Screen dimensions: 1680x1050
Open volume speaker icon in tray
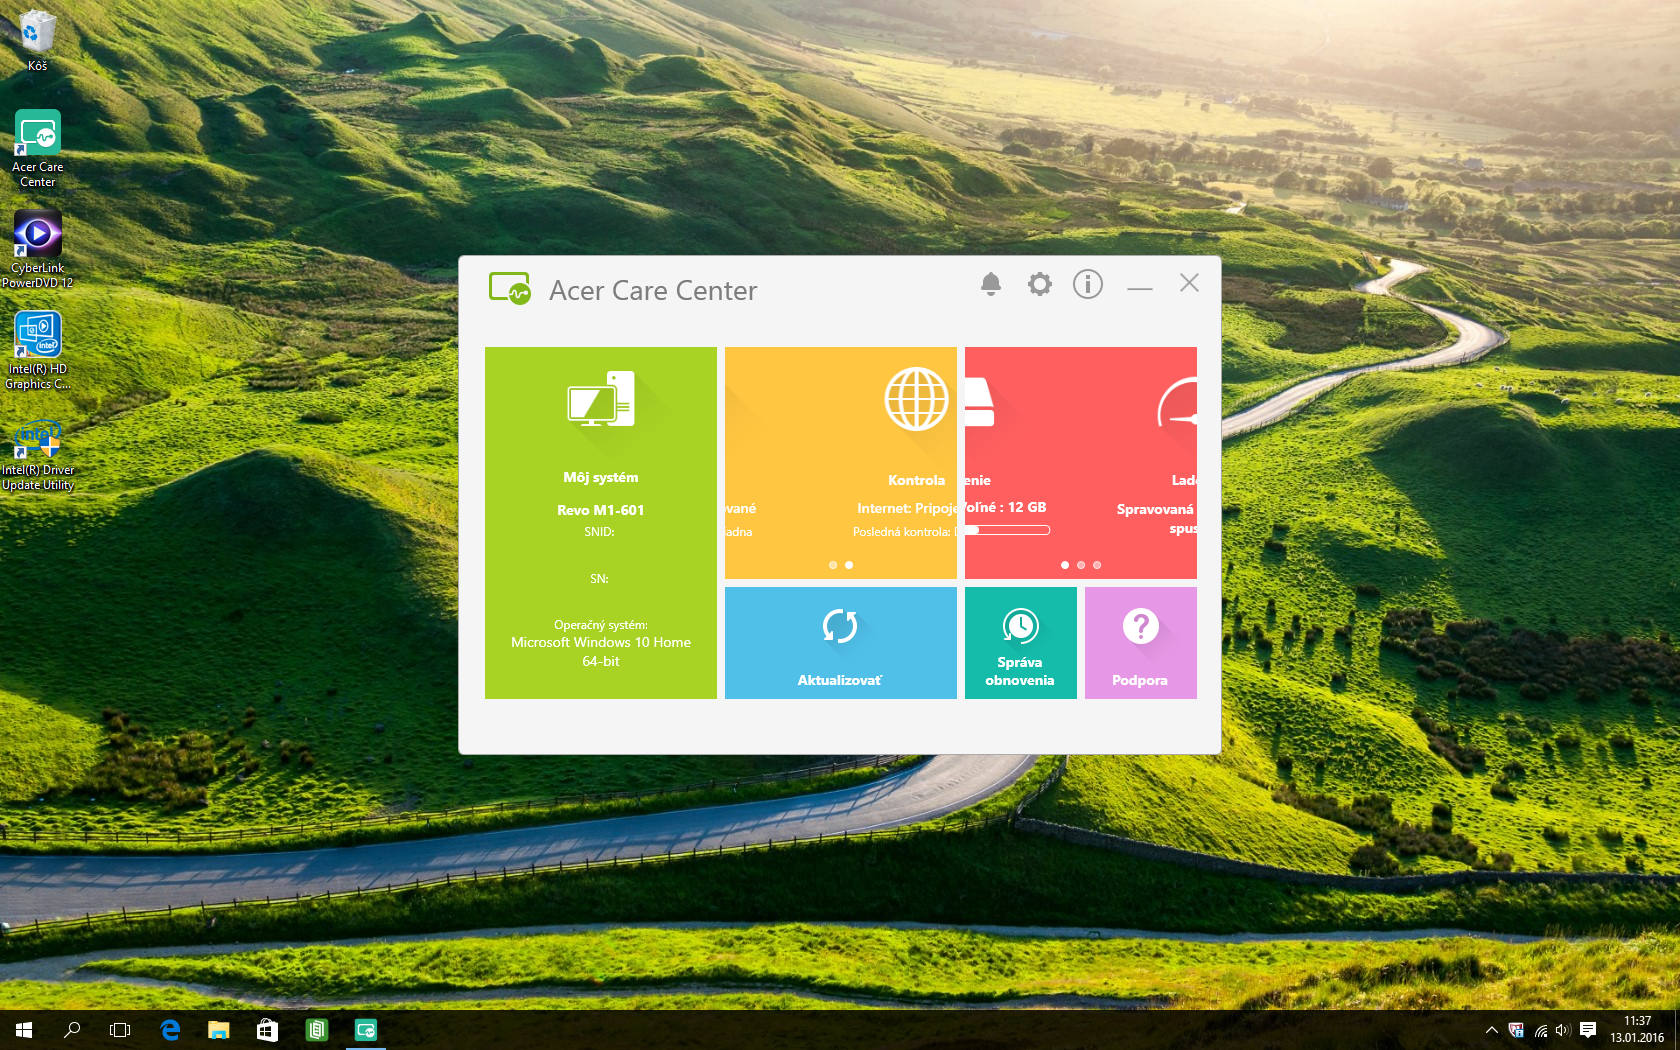click(1563, 1030)
